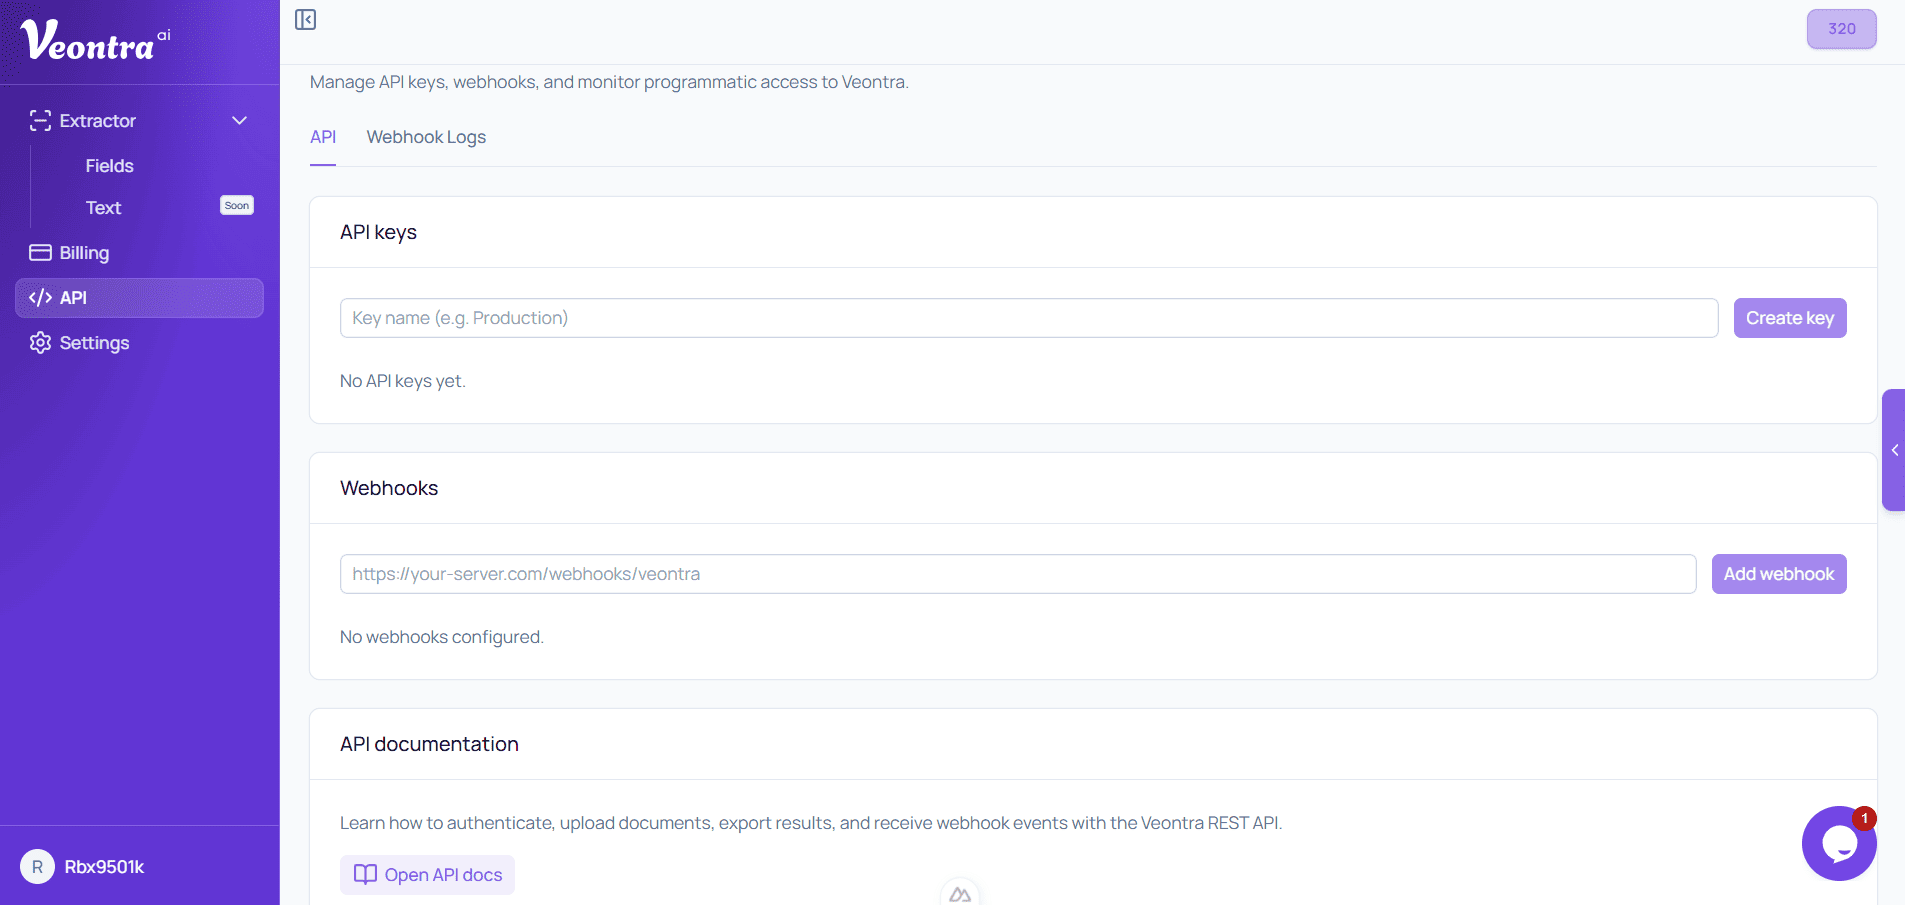Open the chat support bubble
Image resolution: width=1905 pixels, height=905 pixels.
(1838, 844)
